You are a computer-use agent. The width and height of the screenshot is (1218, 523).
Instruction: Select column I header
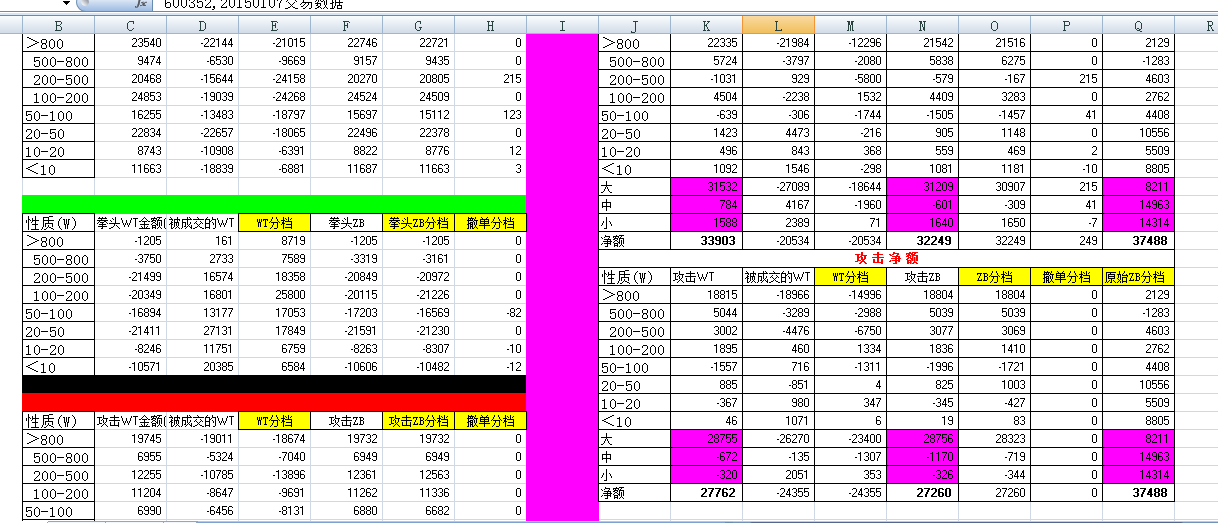(562, 25)
